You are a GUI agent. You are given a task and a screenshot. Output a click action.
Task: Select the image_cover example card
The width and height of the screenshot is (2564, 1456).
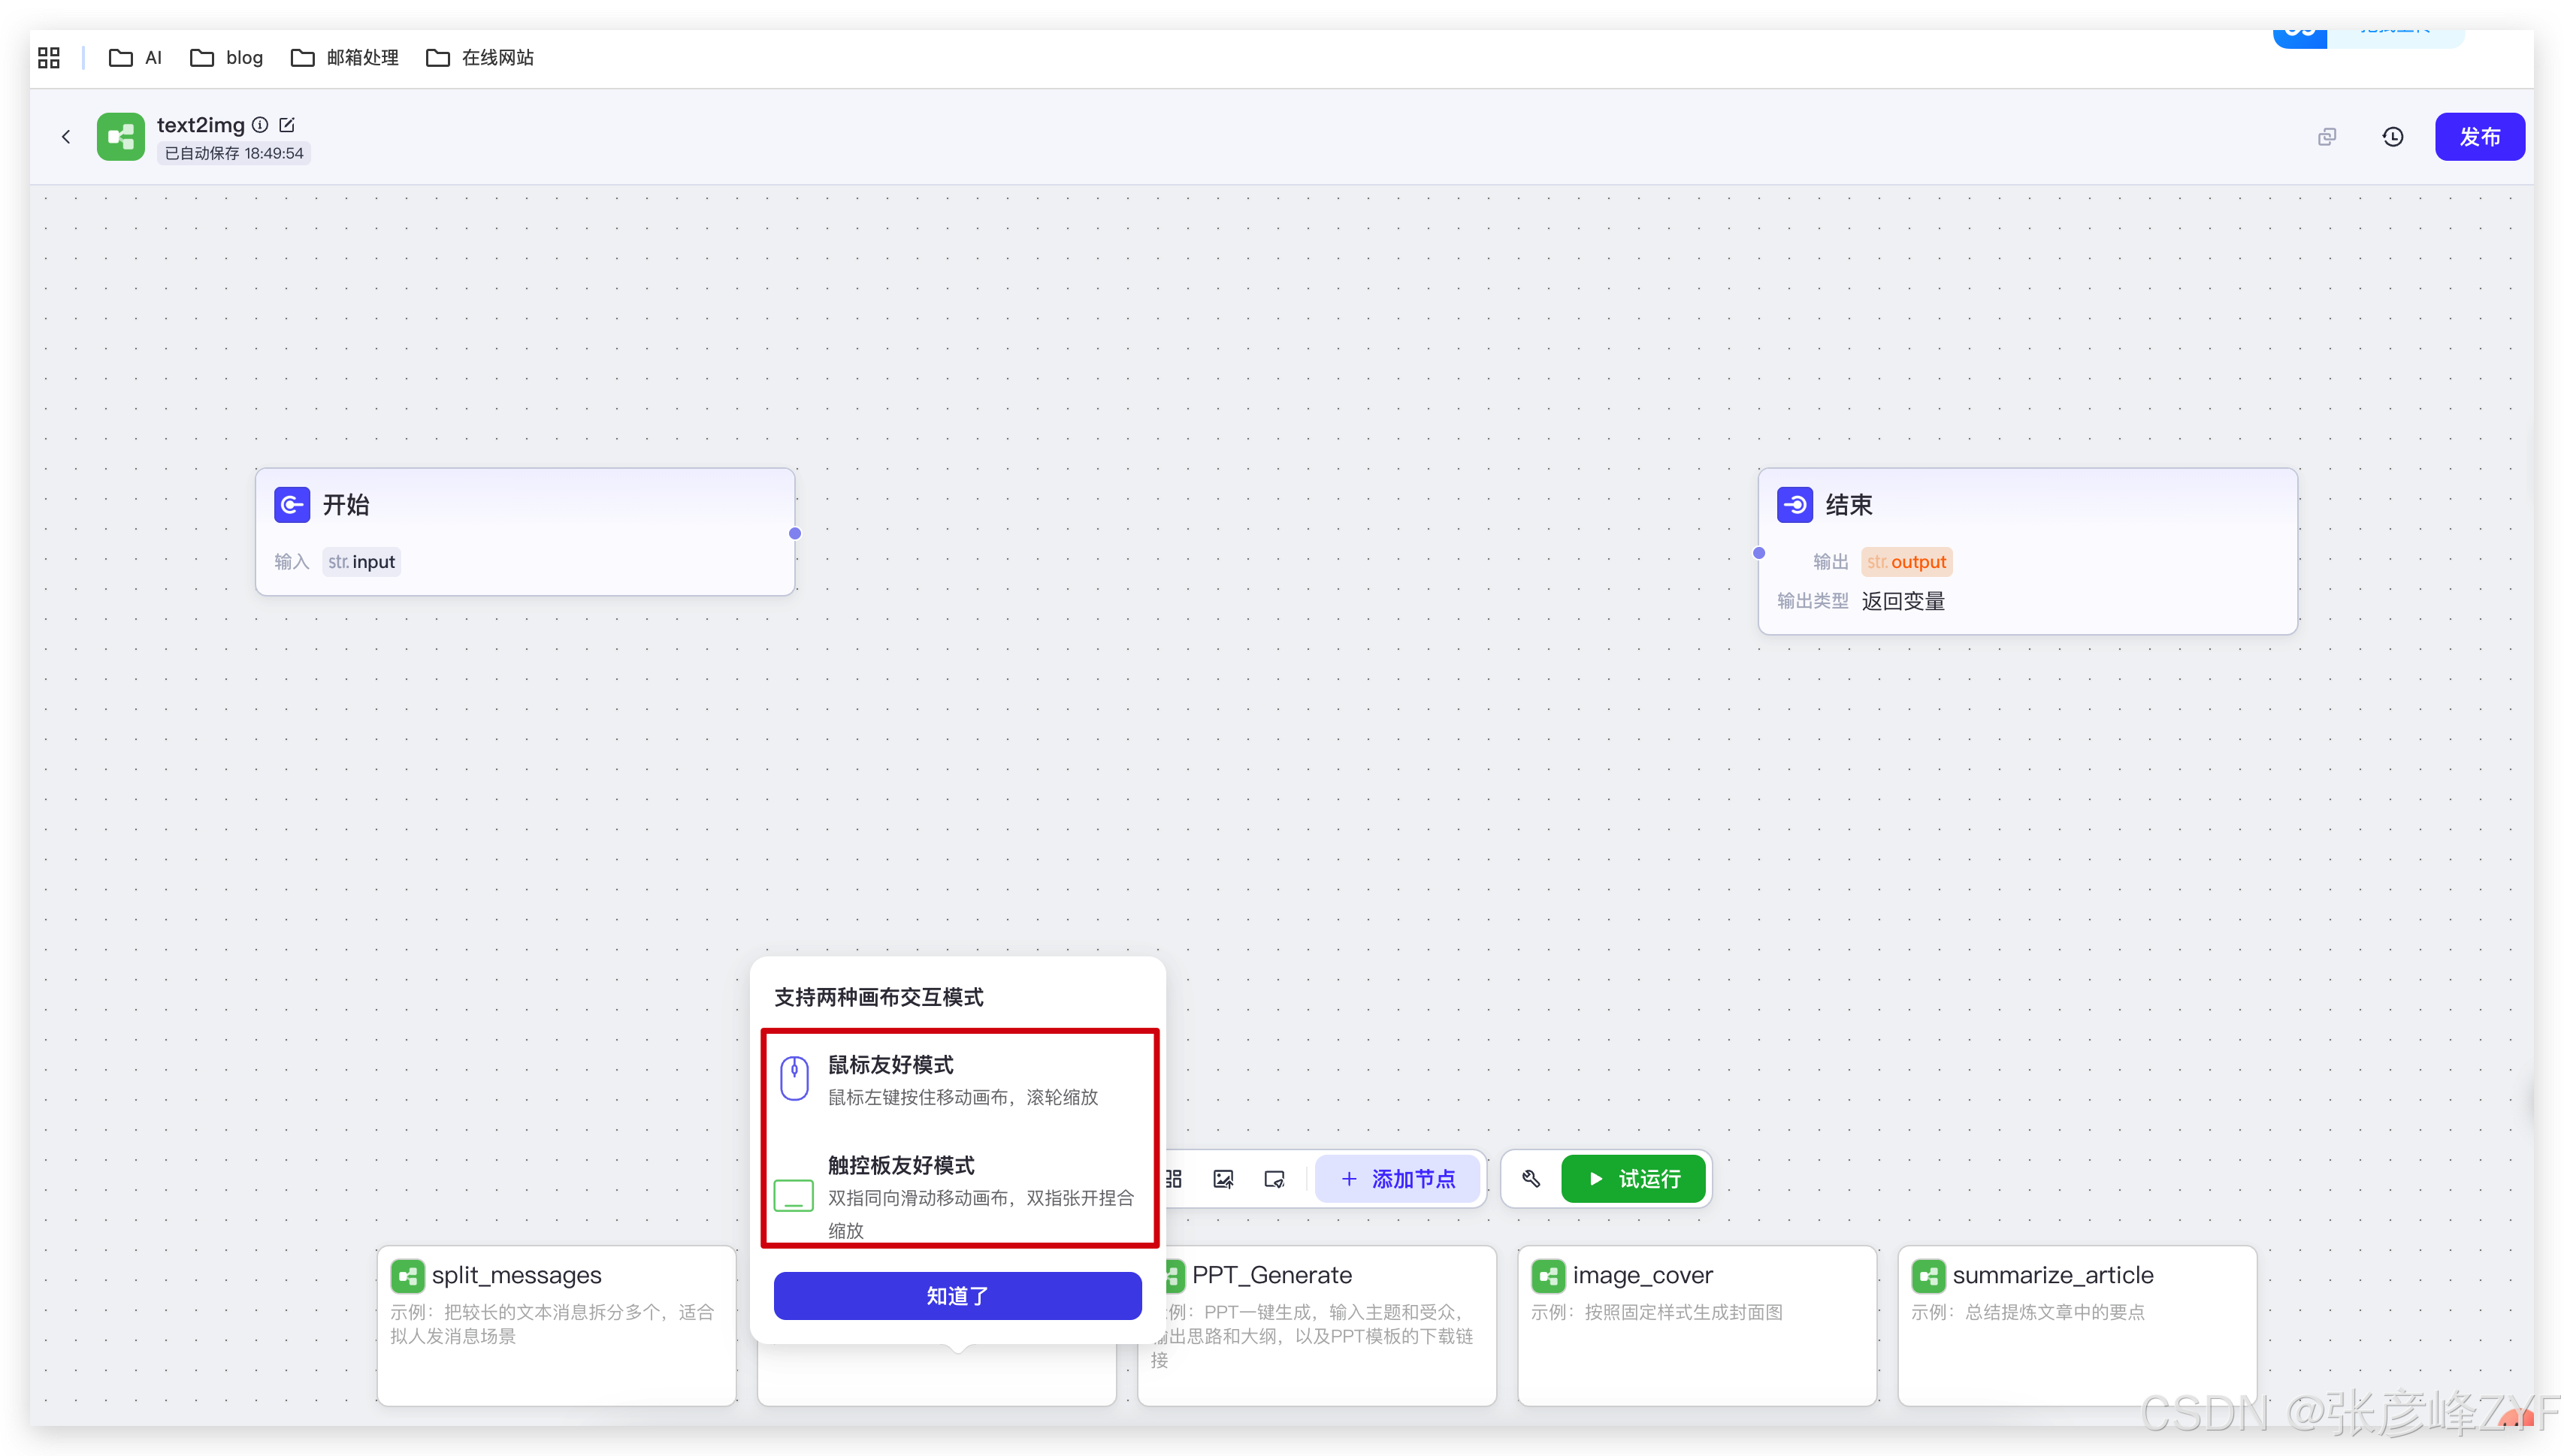coord(1696,1320)
